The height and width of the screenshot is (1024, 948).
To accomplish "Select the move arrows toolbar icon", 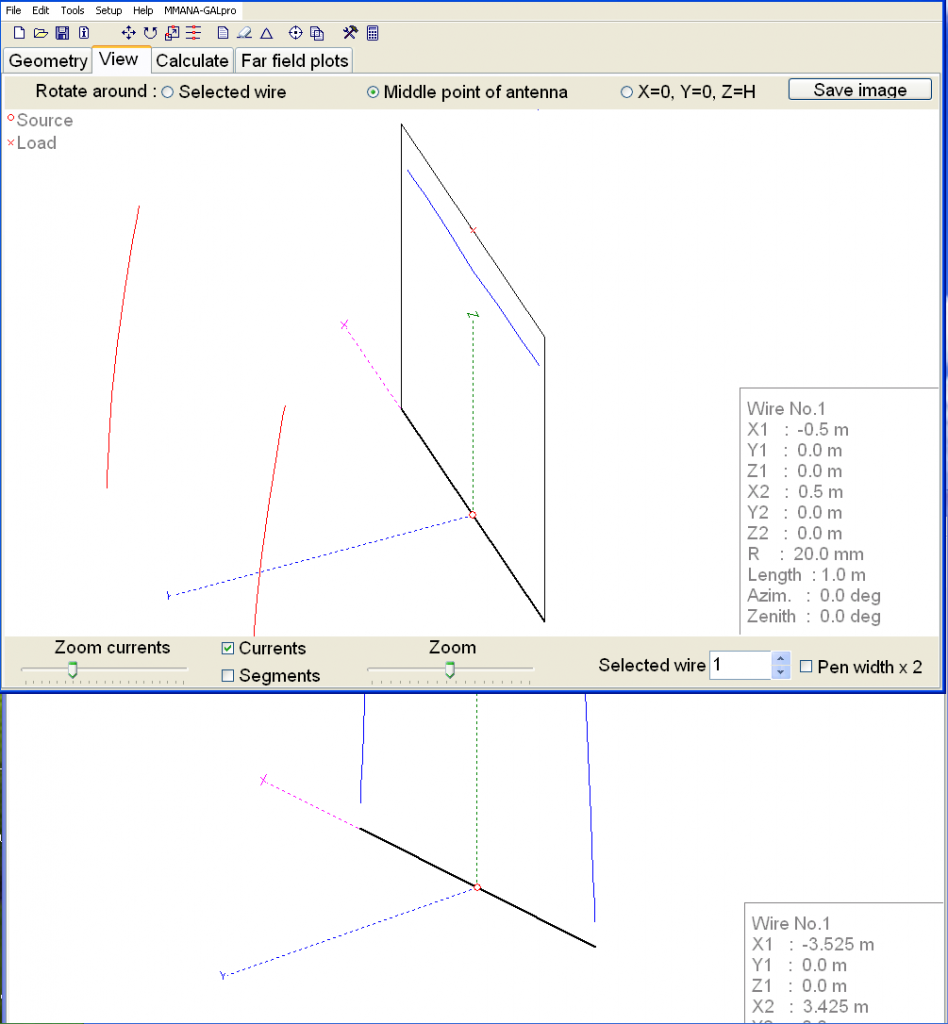I will pos(128,33).
